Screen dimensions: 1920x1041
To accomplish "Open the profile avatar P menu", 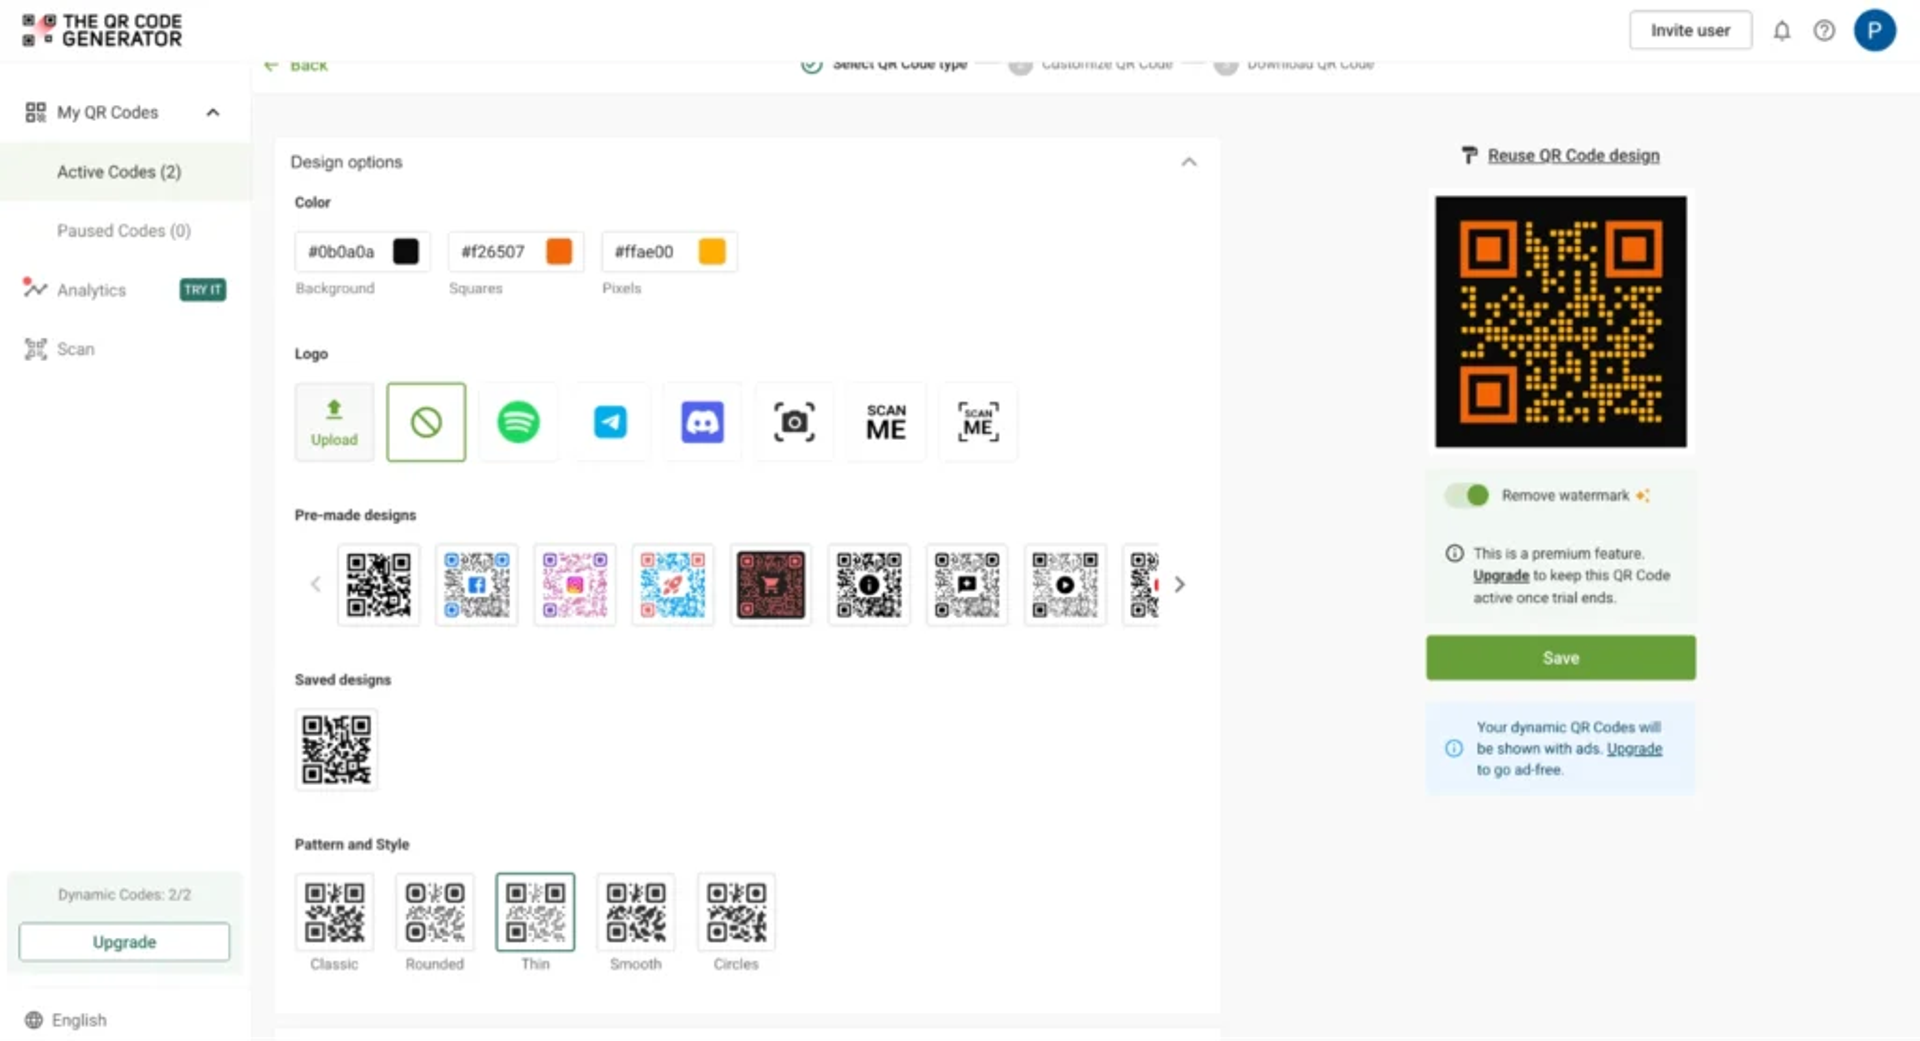I will pyautogui.click(x=1874, y=30).
